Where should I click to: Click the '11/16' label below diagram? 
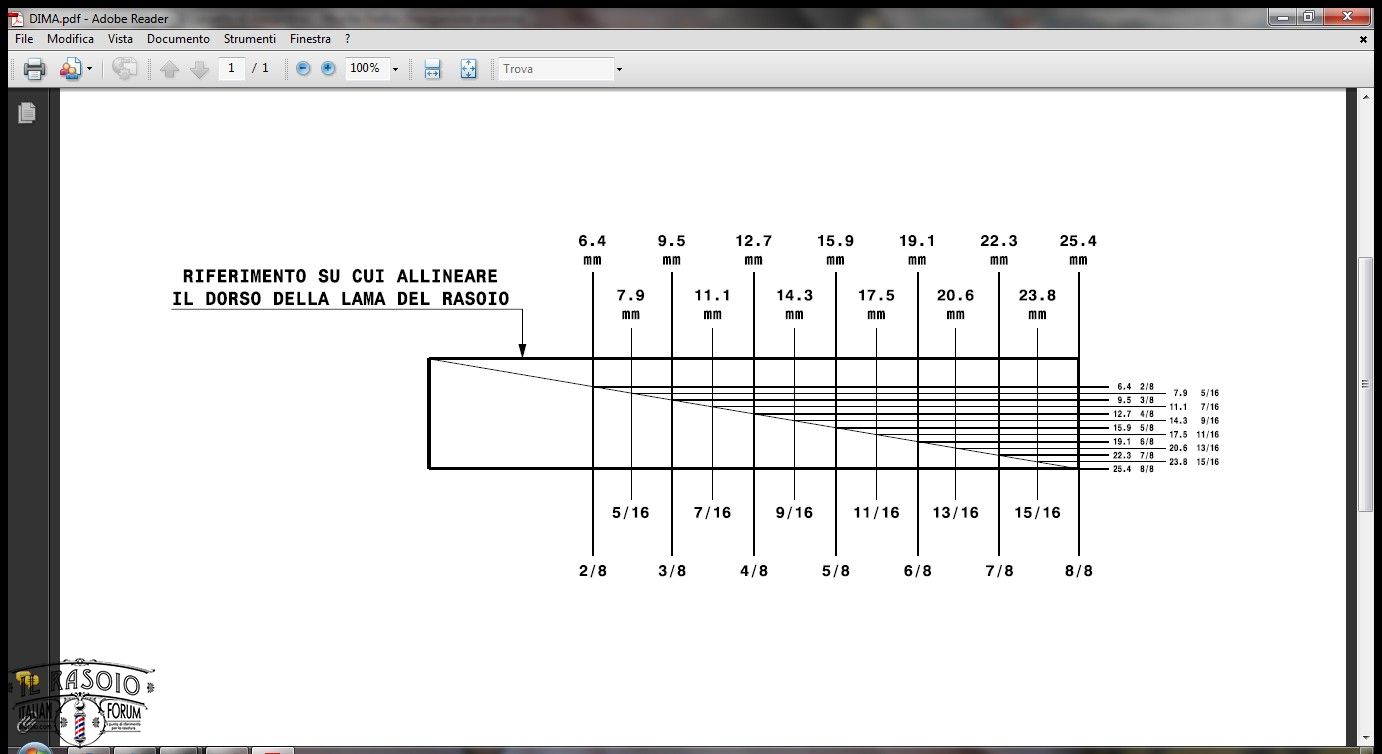pyautogui.click(x=876, y=513)
